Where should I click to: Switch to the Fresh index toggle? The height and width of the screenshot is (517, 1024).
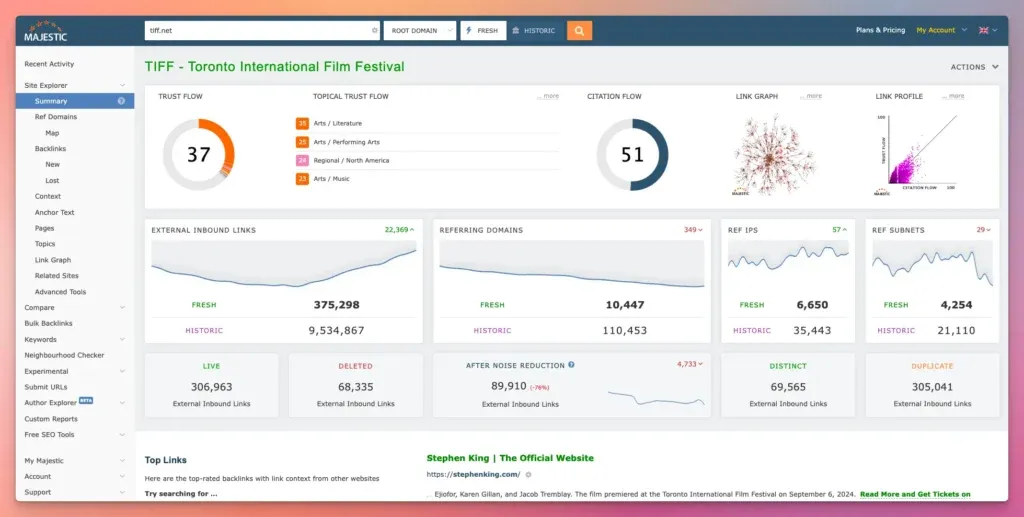pyautogui.click(x=483, y=31)
